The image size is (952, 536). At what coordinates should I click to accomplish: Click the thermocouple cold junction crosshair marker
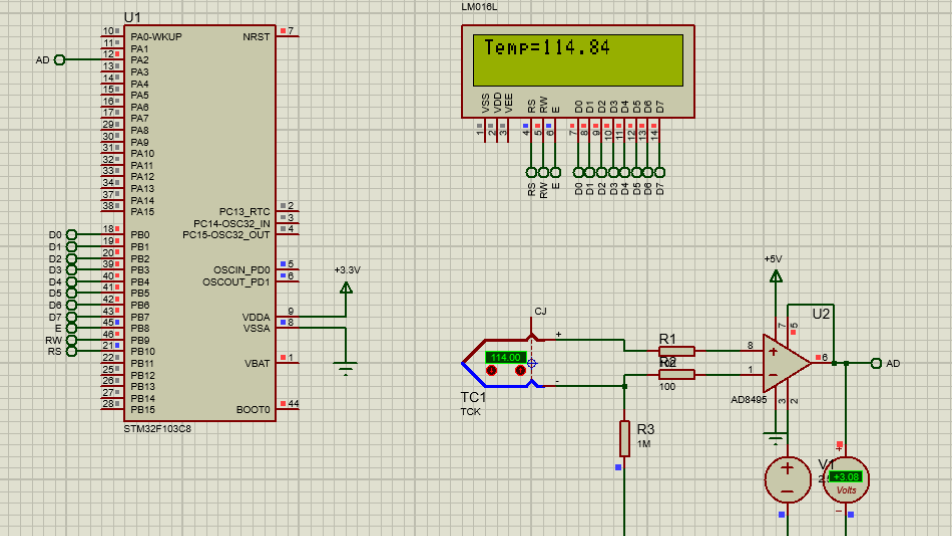point(532,363)
